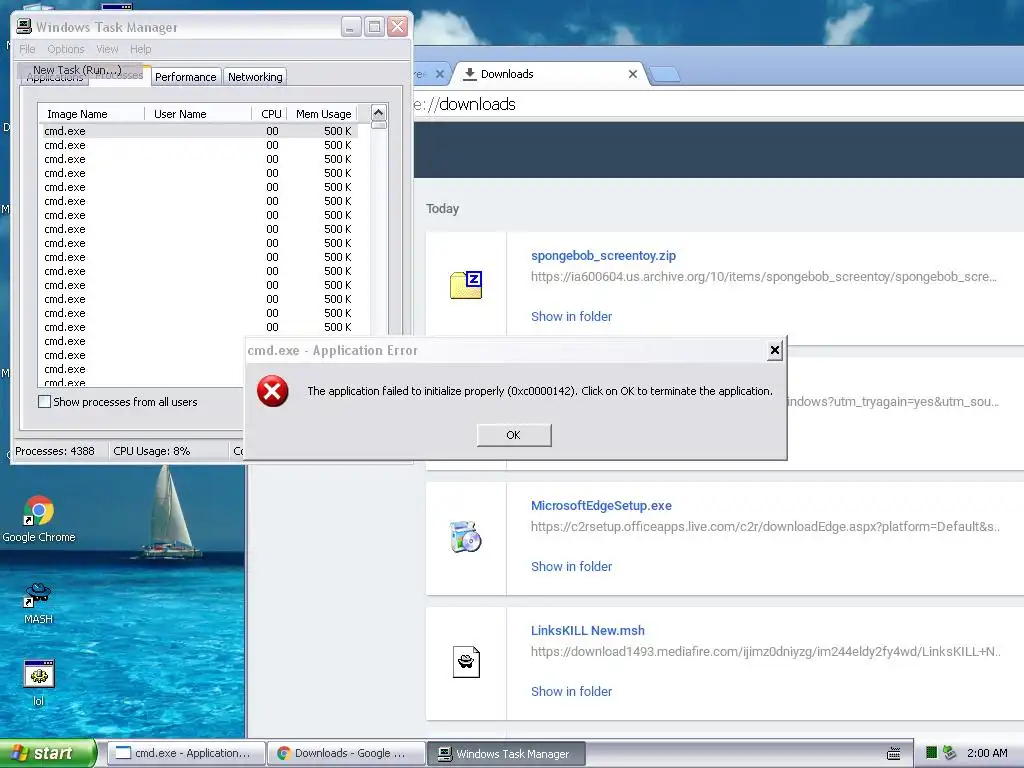The image size is (1024, 768).
Task: Switch to cmd.exe Application taskbar button
Action: pos(185,753)
